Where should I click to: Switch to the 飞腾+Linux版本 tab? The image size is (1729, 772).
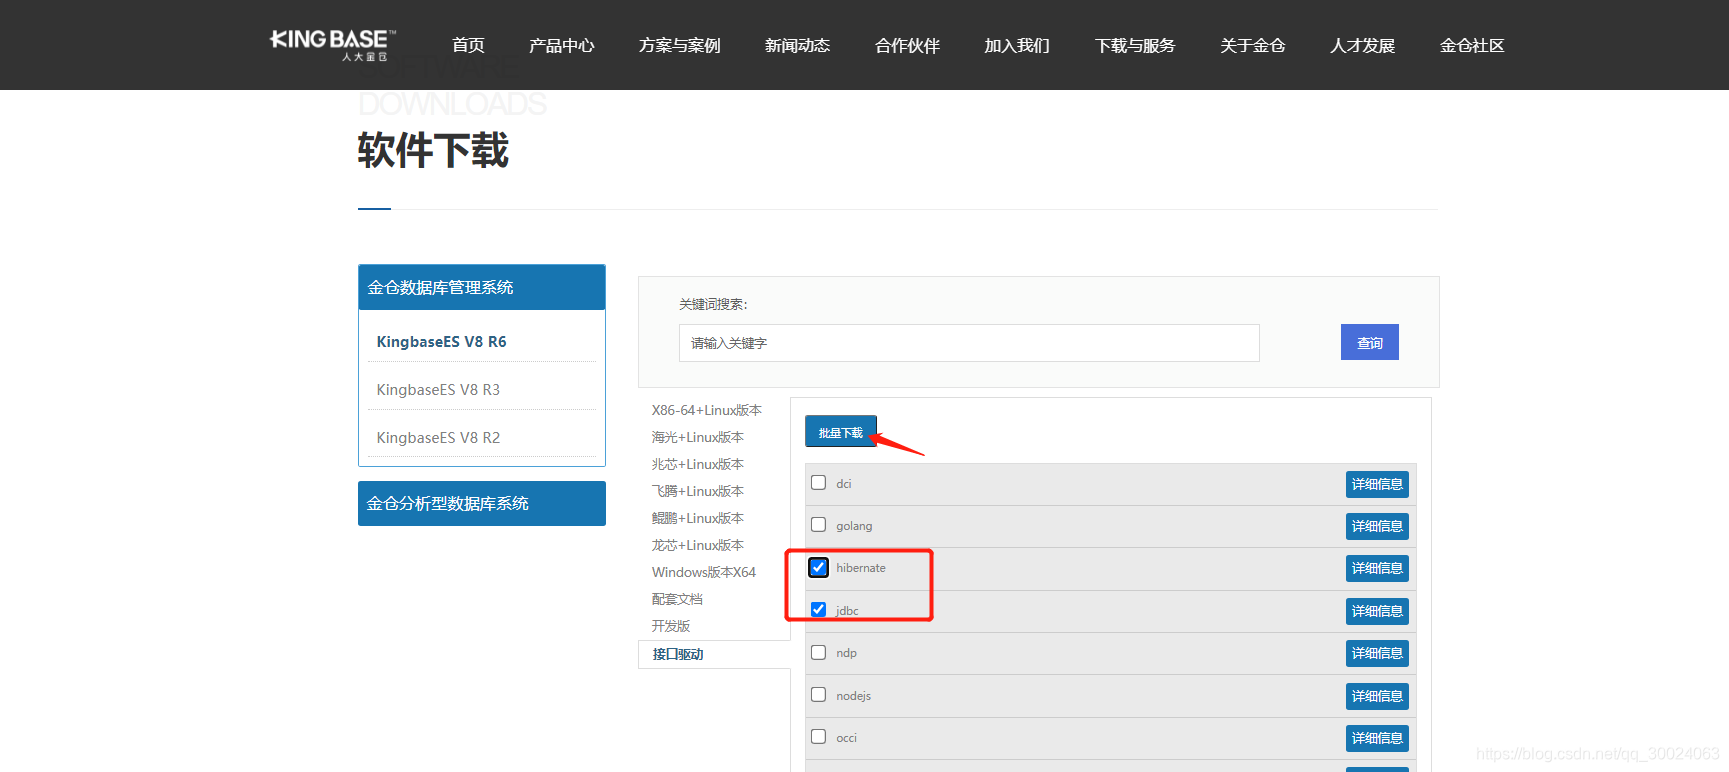pos(697,491)
